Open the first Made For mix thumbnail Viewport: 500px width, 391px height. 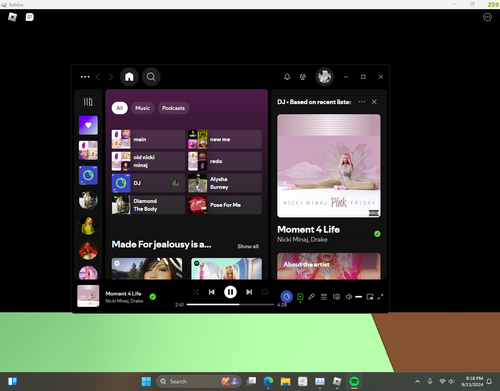click(x=147, y=268)
